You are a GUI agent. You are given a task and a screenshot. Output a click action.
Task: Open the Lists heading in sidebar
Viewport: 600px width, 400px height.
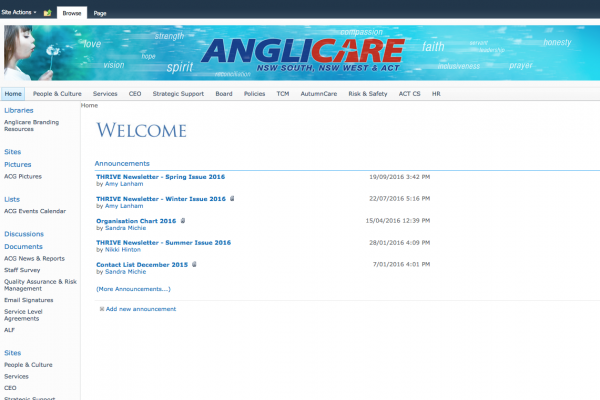point(12,199)
